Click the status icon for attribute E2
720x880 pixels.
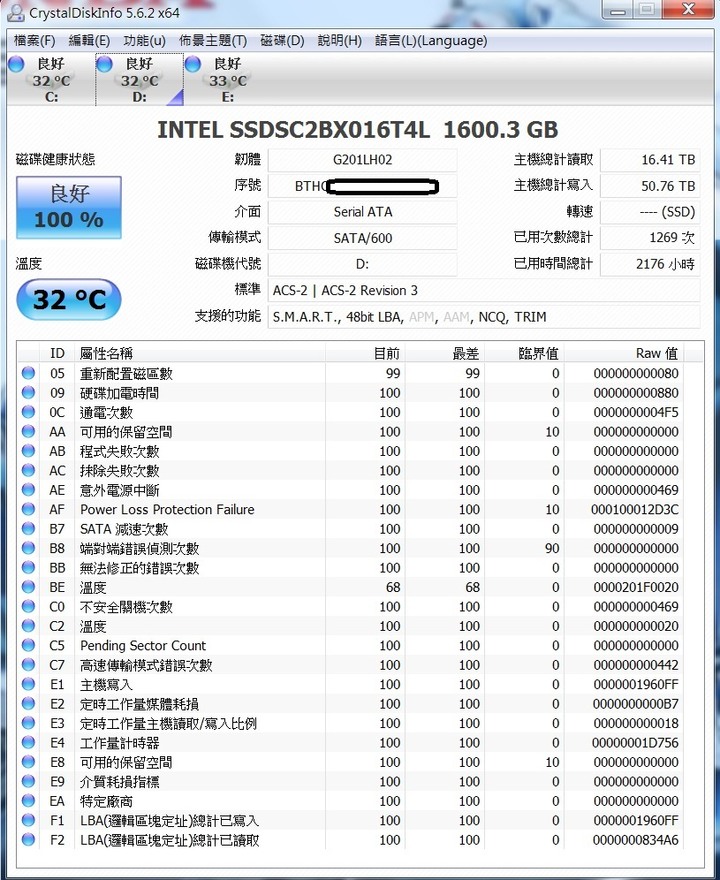tap(28, 704)
